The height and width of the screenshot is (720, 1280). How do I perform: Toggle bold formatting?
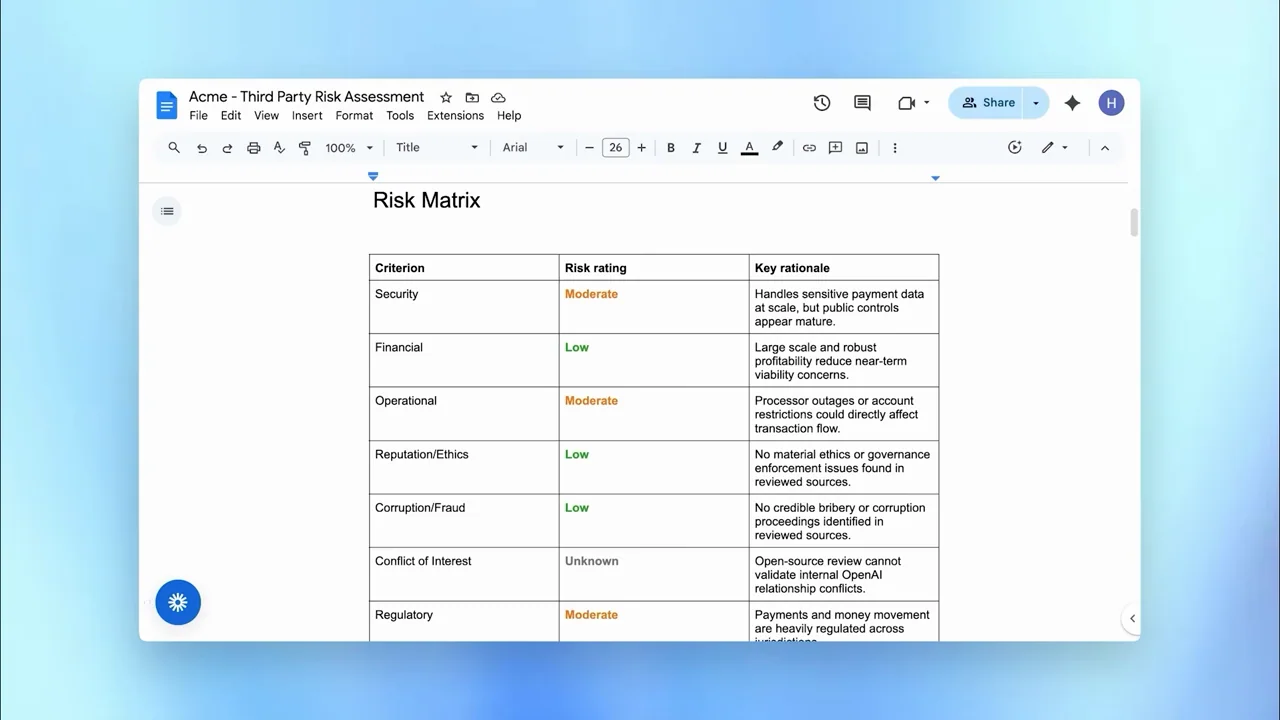pyautogui.click(x=670, y=148)
